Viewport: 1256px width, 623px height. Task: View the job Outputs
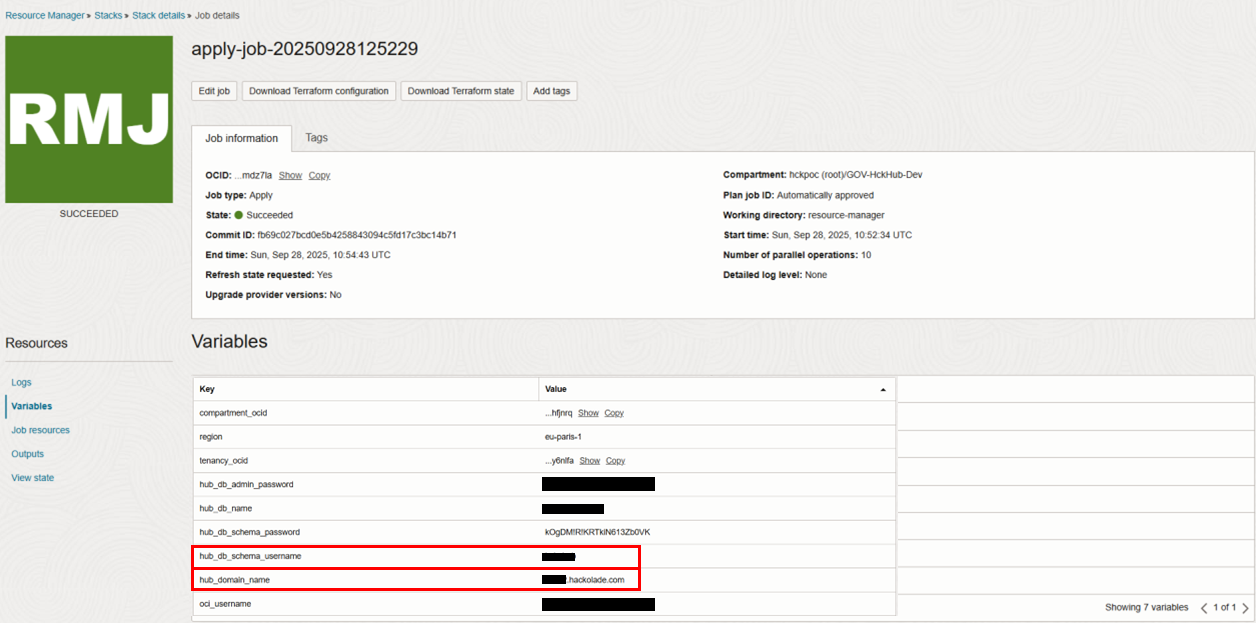27,454
